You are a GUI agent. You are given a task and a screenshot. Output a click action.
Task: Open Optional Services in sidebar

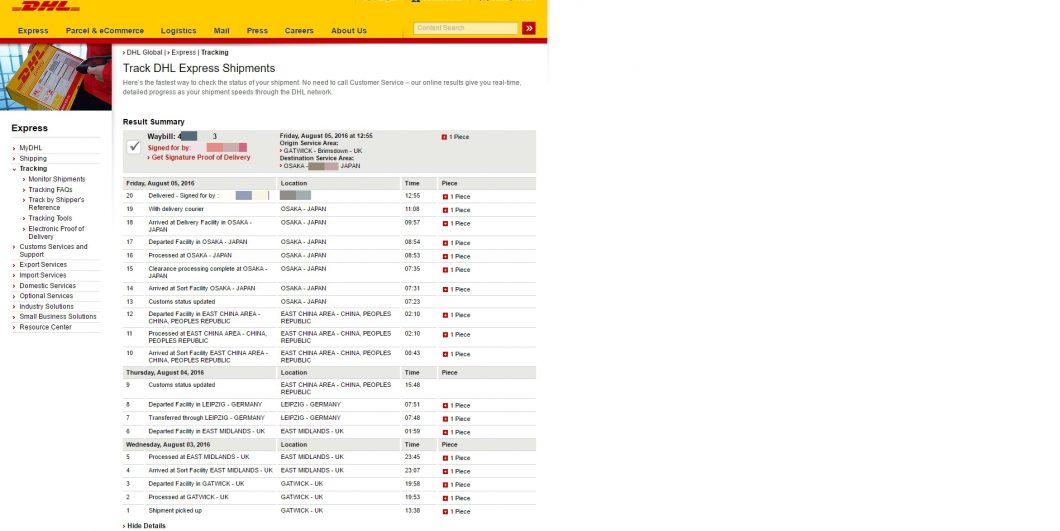click(46, 296)
